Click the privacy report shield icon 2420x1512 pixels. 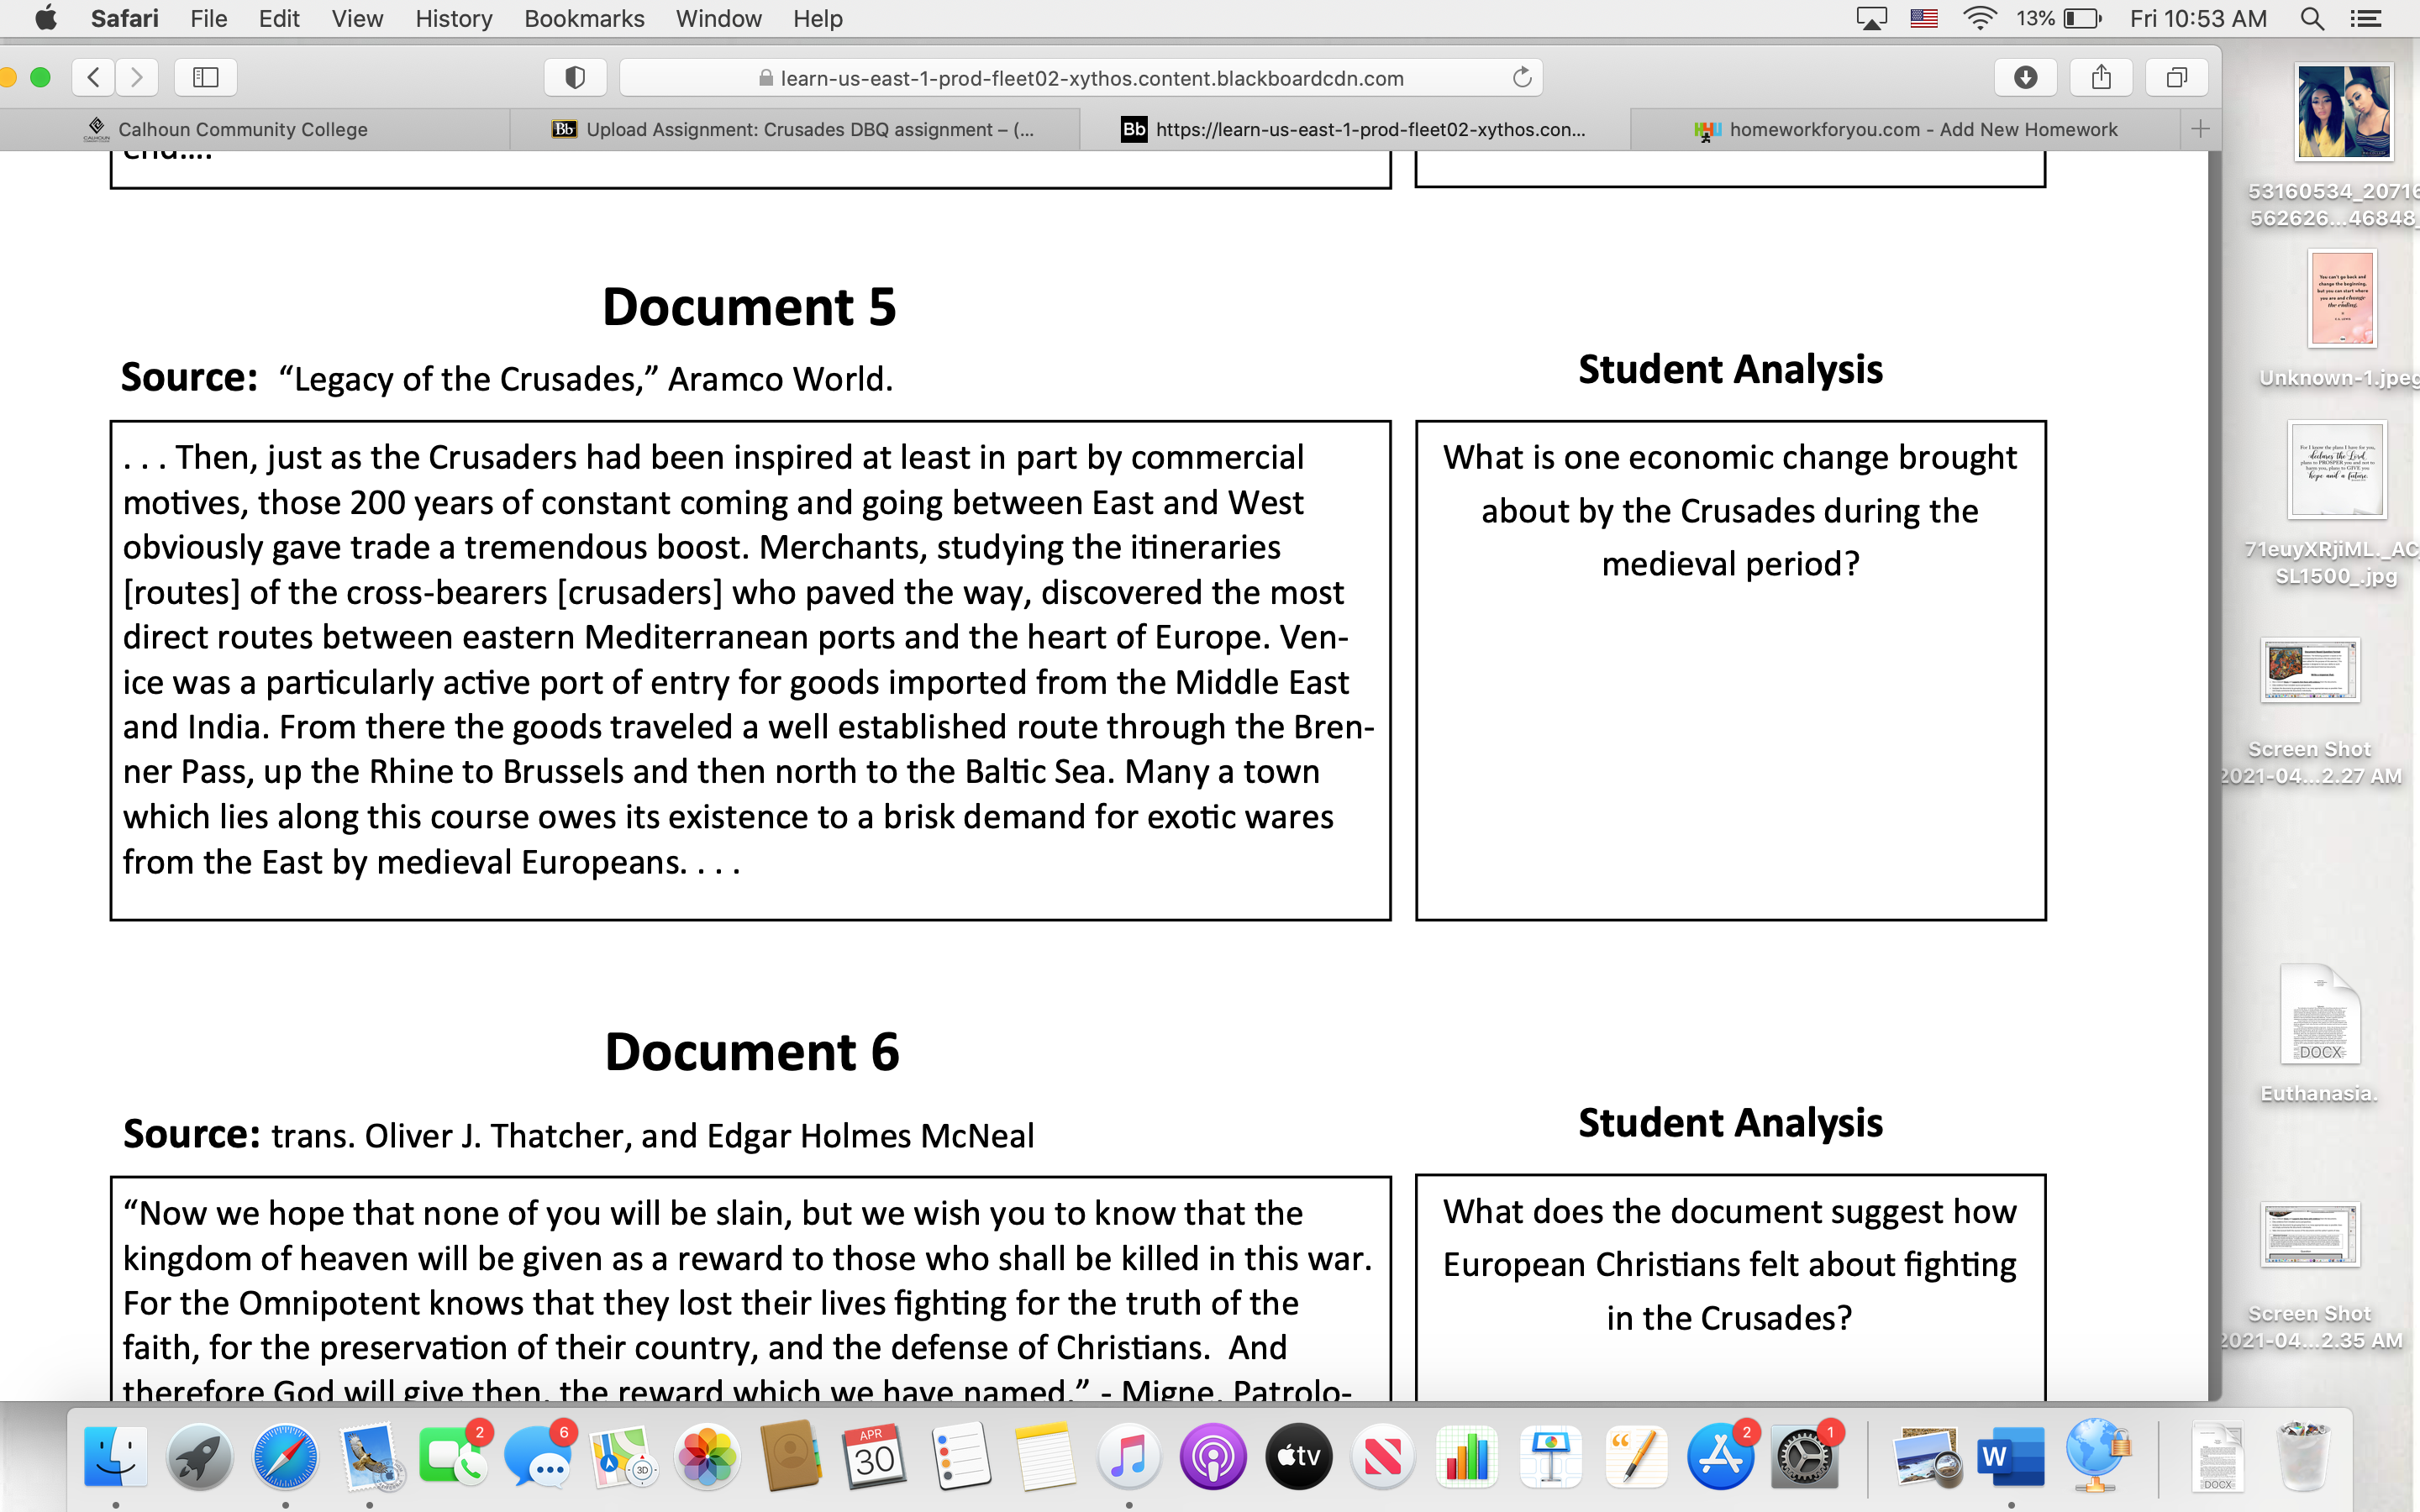click(575, 77)
